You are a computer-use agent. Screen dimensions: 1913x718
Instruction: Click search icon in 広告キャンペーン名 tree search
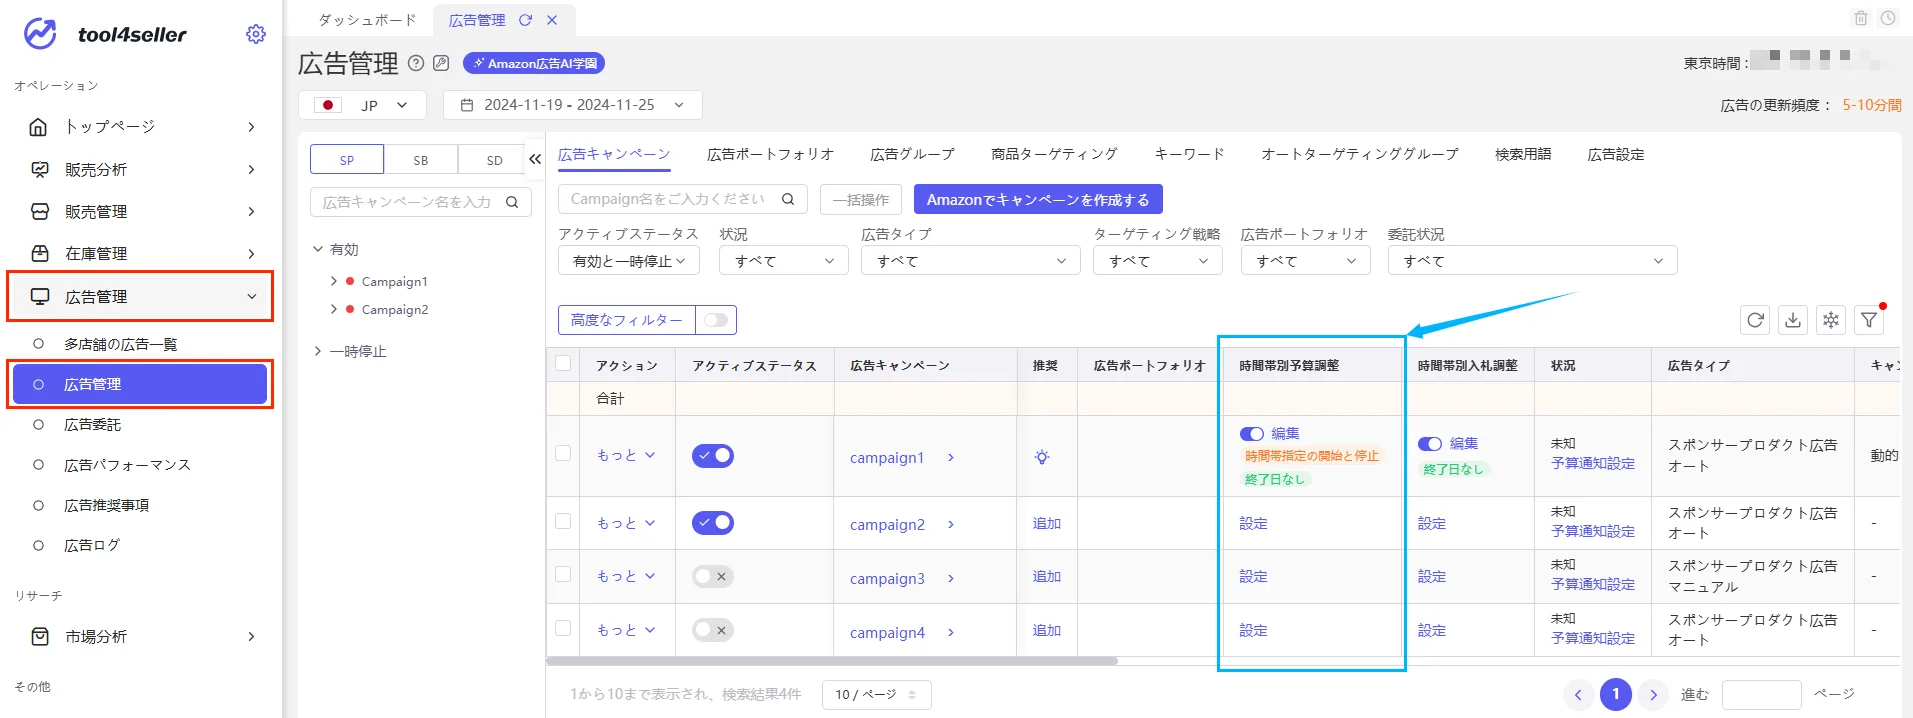pyautogui.click(x=512, y=202)
